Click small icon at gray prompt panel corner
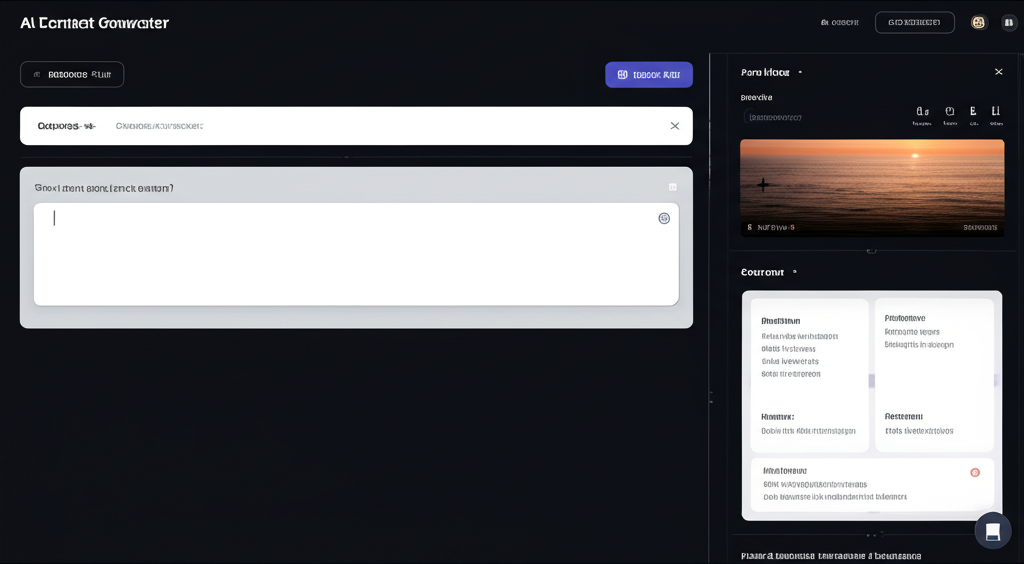1024x564 pixels. [672, 187]
